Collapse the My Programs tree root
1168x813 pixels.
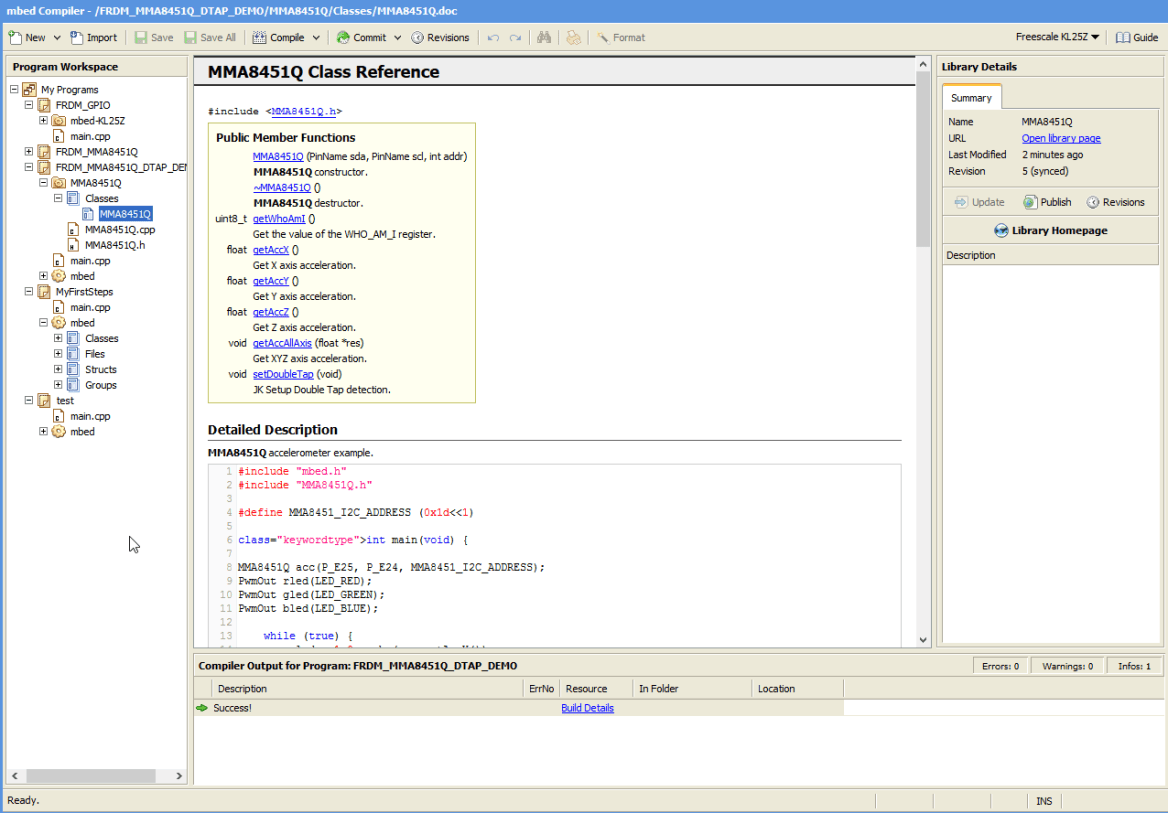(14, 89)
